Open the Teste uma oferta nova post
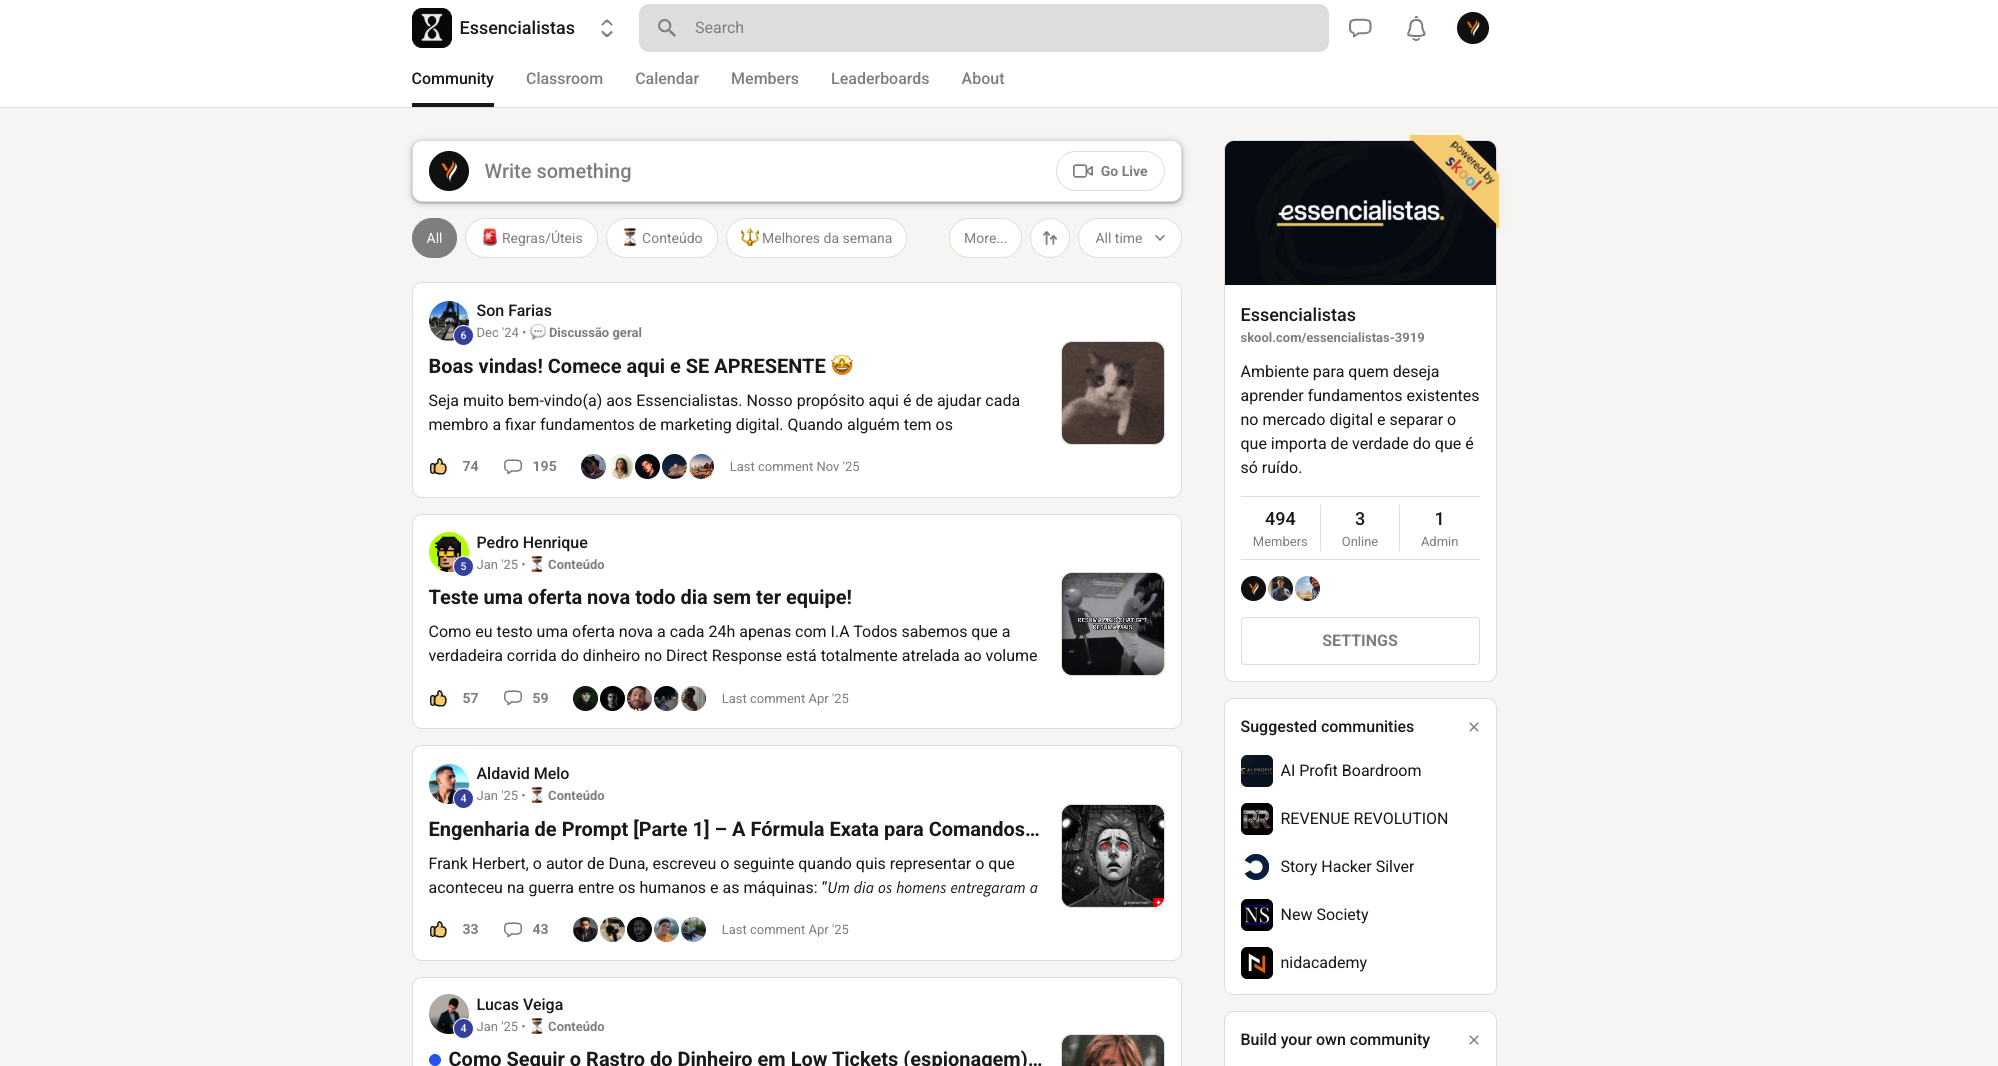Image resolution: width=1998 pixels, height=1066 pixels. pos(640,598)
